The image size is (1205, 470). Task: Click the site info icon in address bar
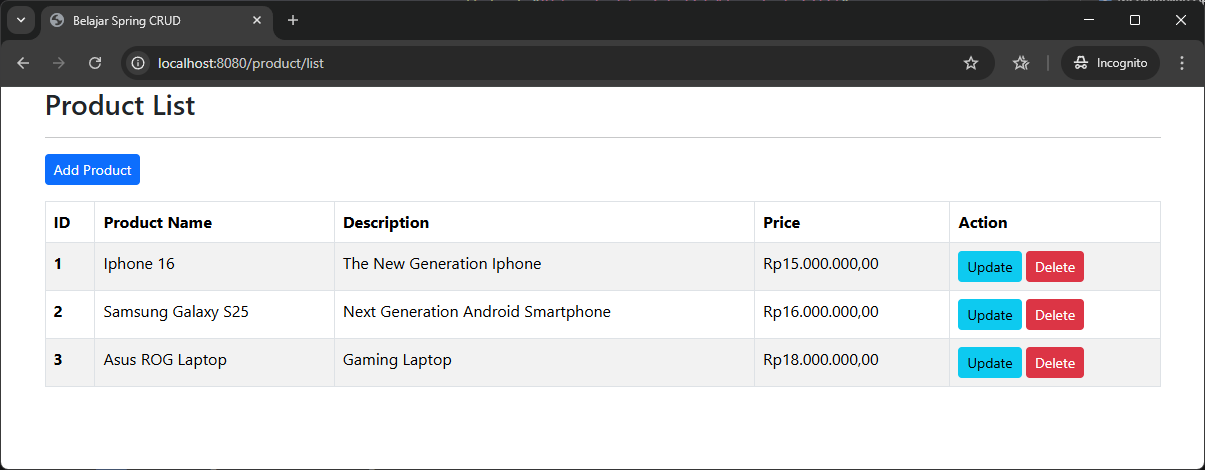tap(139, 63)
